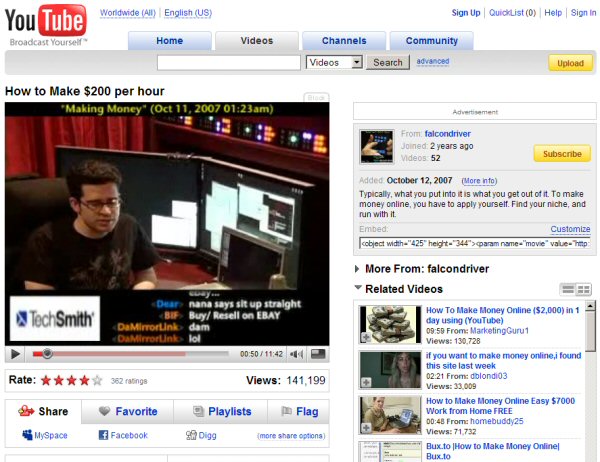The height and width of the screenshot is (462, 600).
Task: Add the money stack video to QuickList
Action: tap(366, 337)
